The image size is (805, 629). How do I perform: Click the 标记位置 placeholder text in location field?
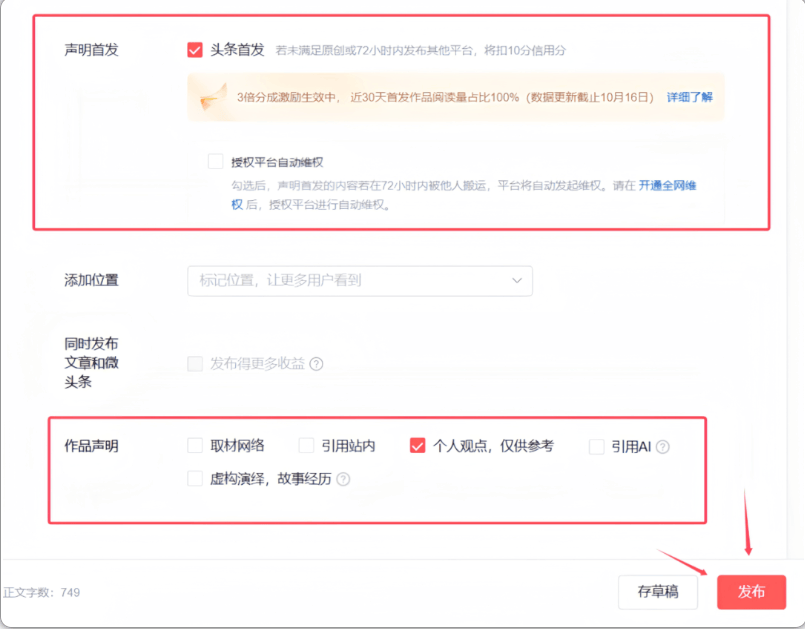click(279, 281)
